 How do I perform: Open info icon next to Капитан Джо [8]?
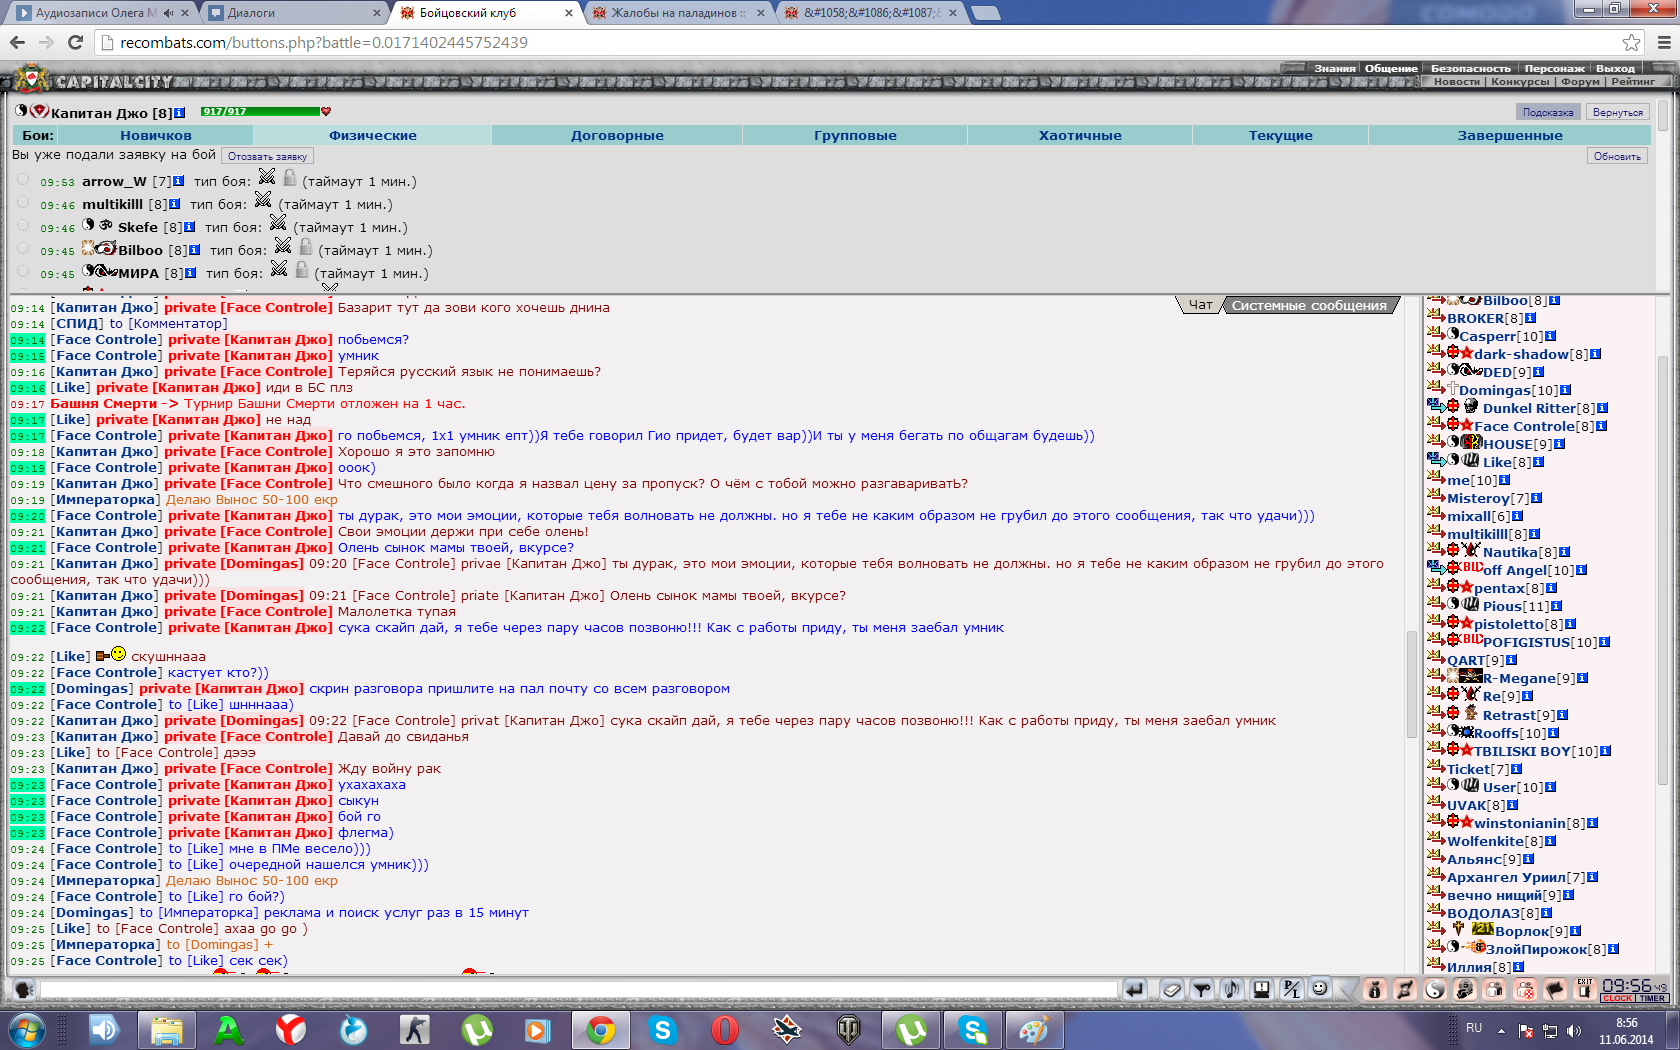[180, 113]
